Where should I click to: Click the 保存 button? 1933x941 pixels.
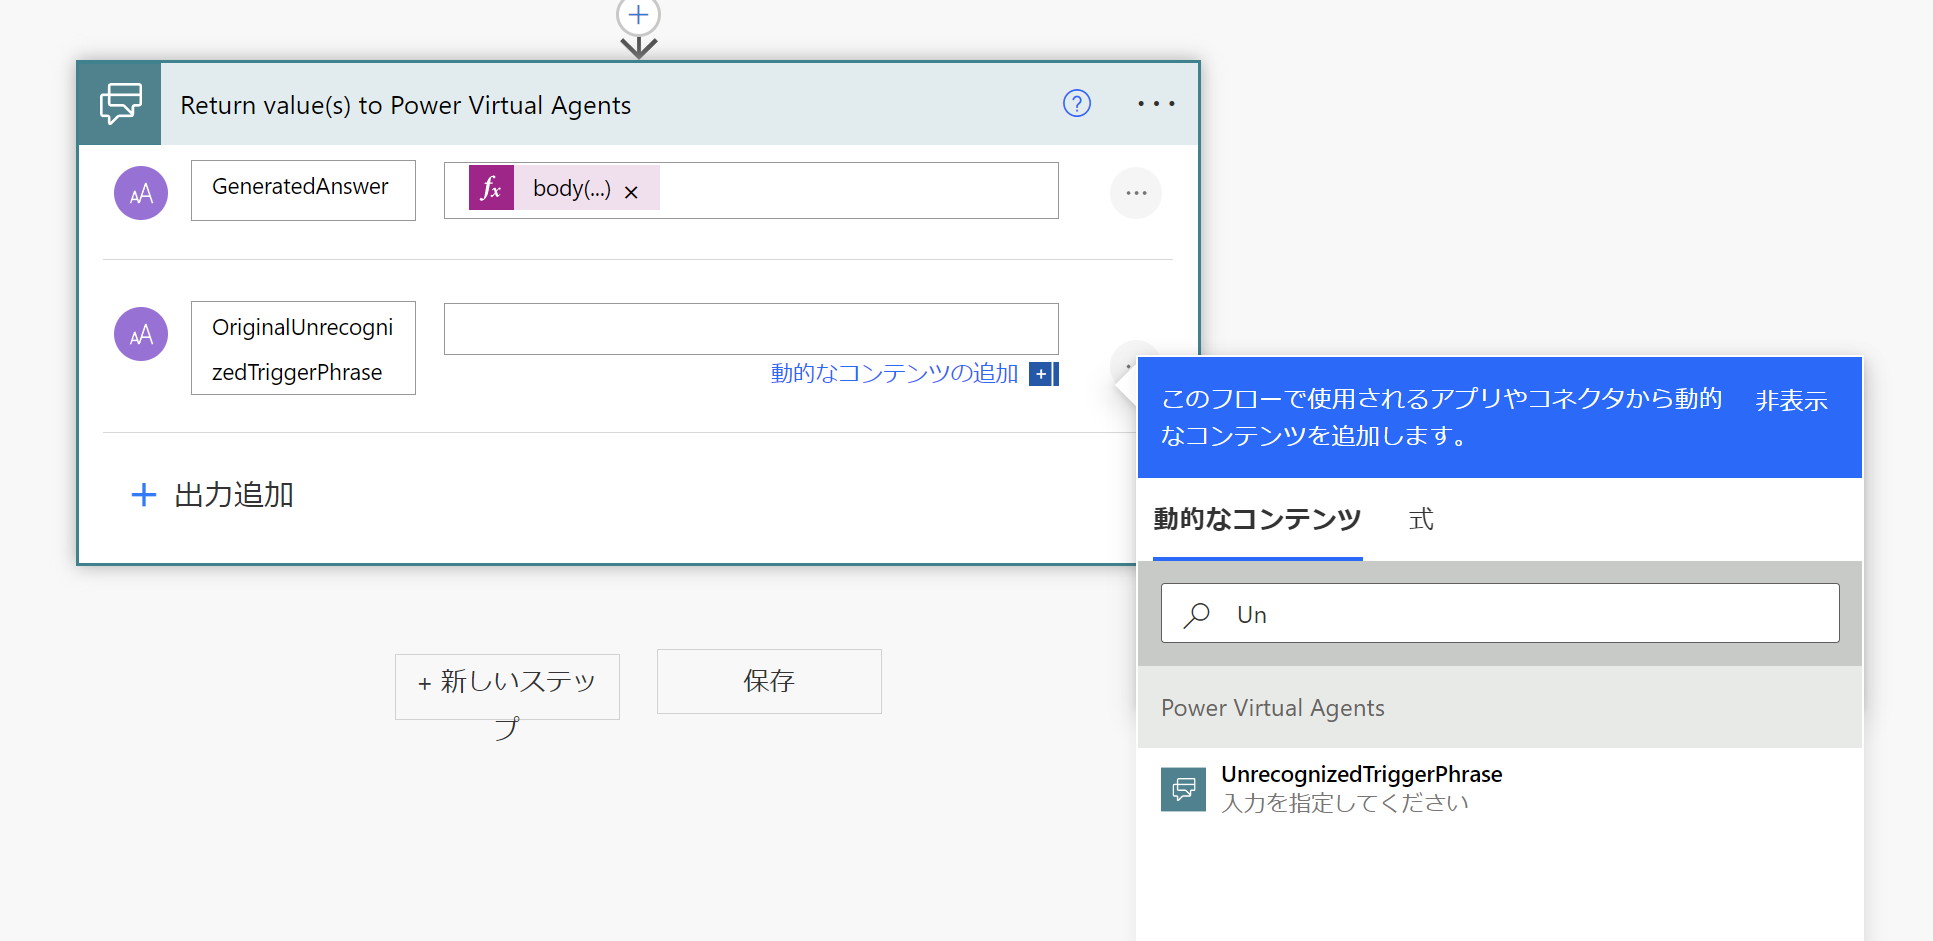coord(769,681)
